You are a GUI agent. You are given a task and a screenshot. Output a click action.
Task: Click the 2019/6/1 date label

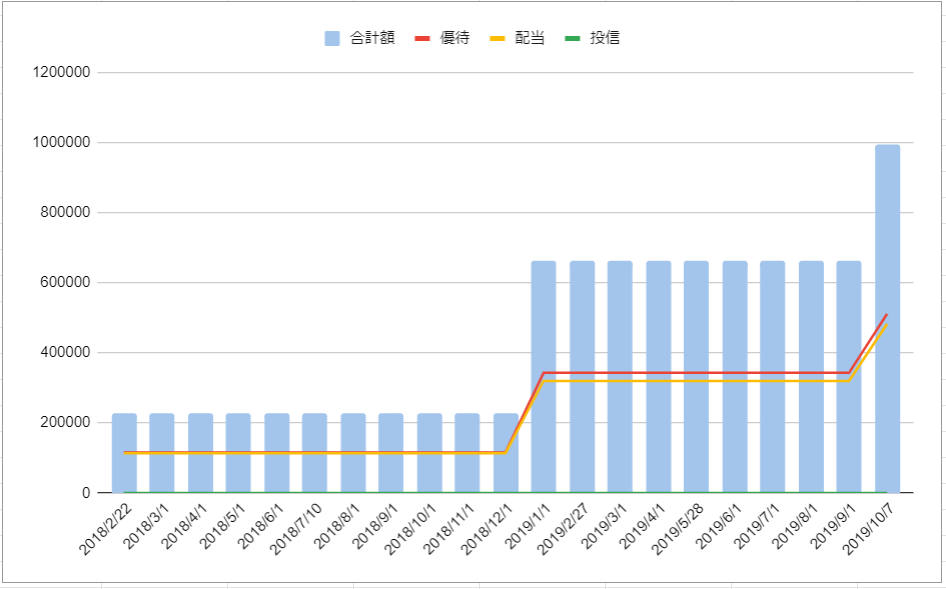(720, 526)
